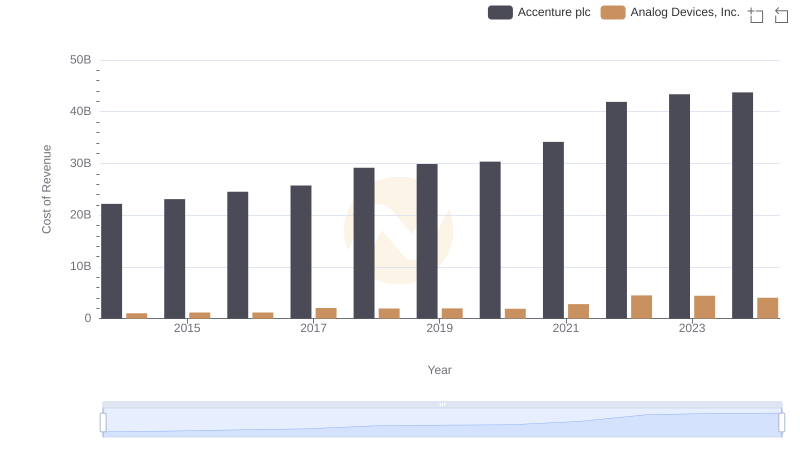Click the 20B y-axis label
800x461 pixels.
click(x=81, y=215)
